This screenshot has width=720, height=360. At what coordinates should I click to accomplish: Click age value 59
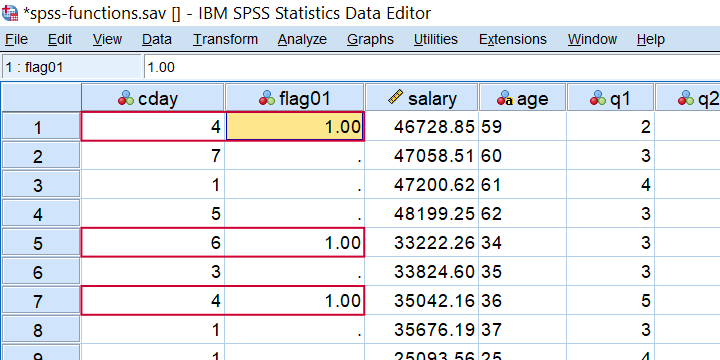click(x=491, y=127)
